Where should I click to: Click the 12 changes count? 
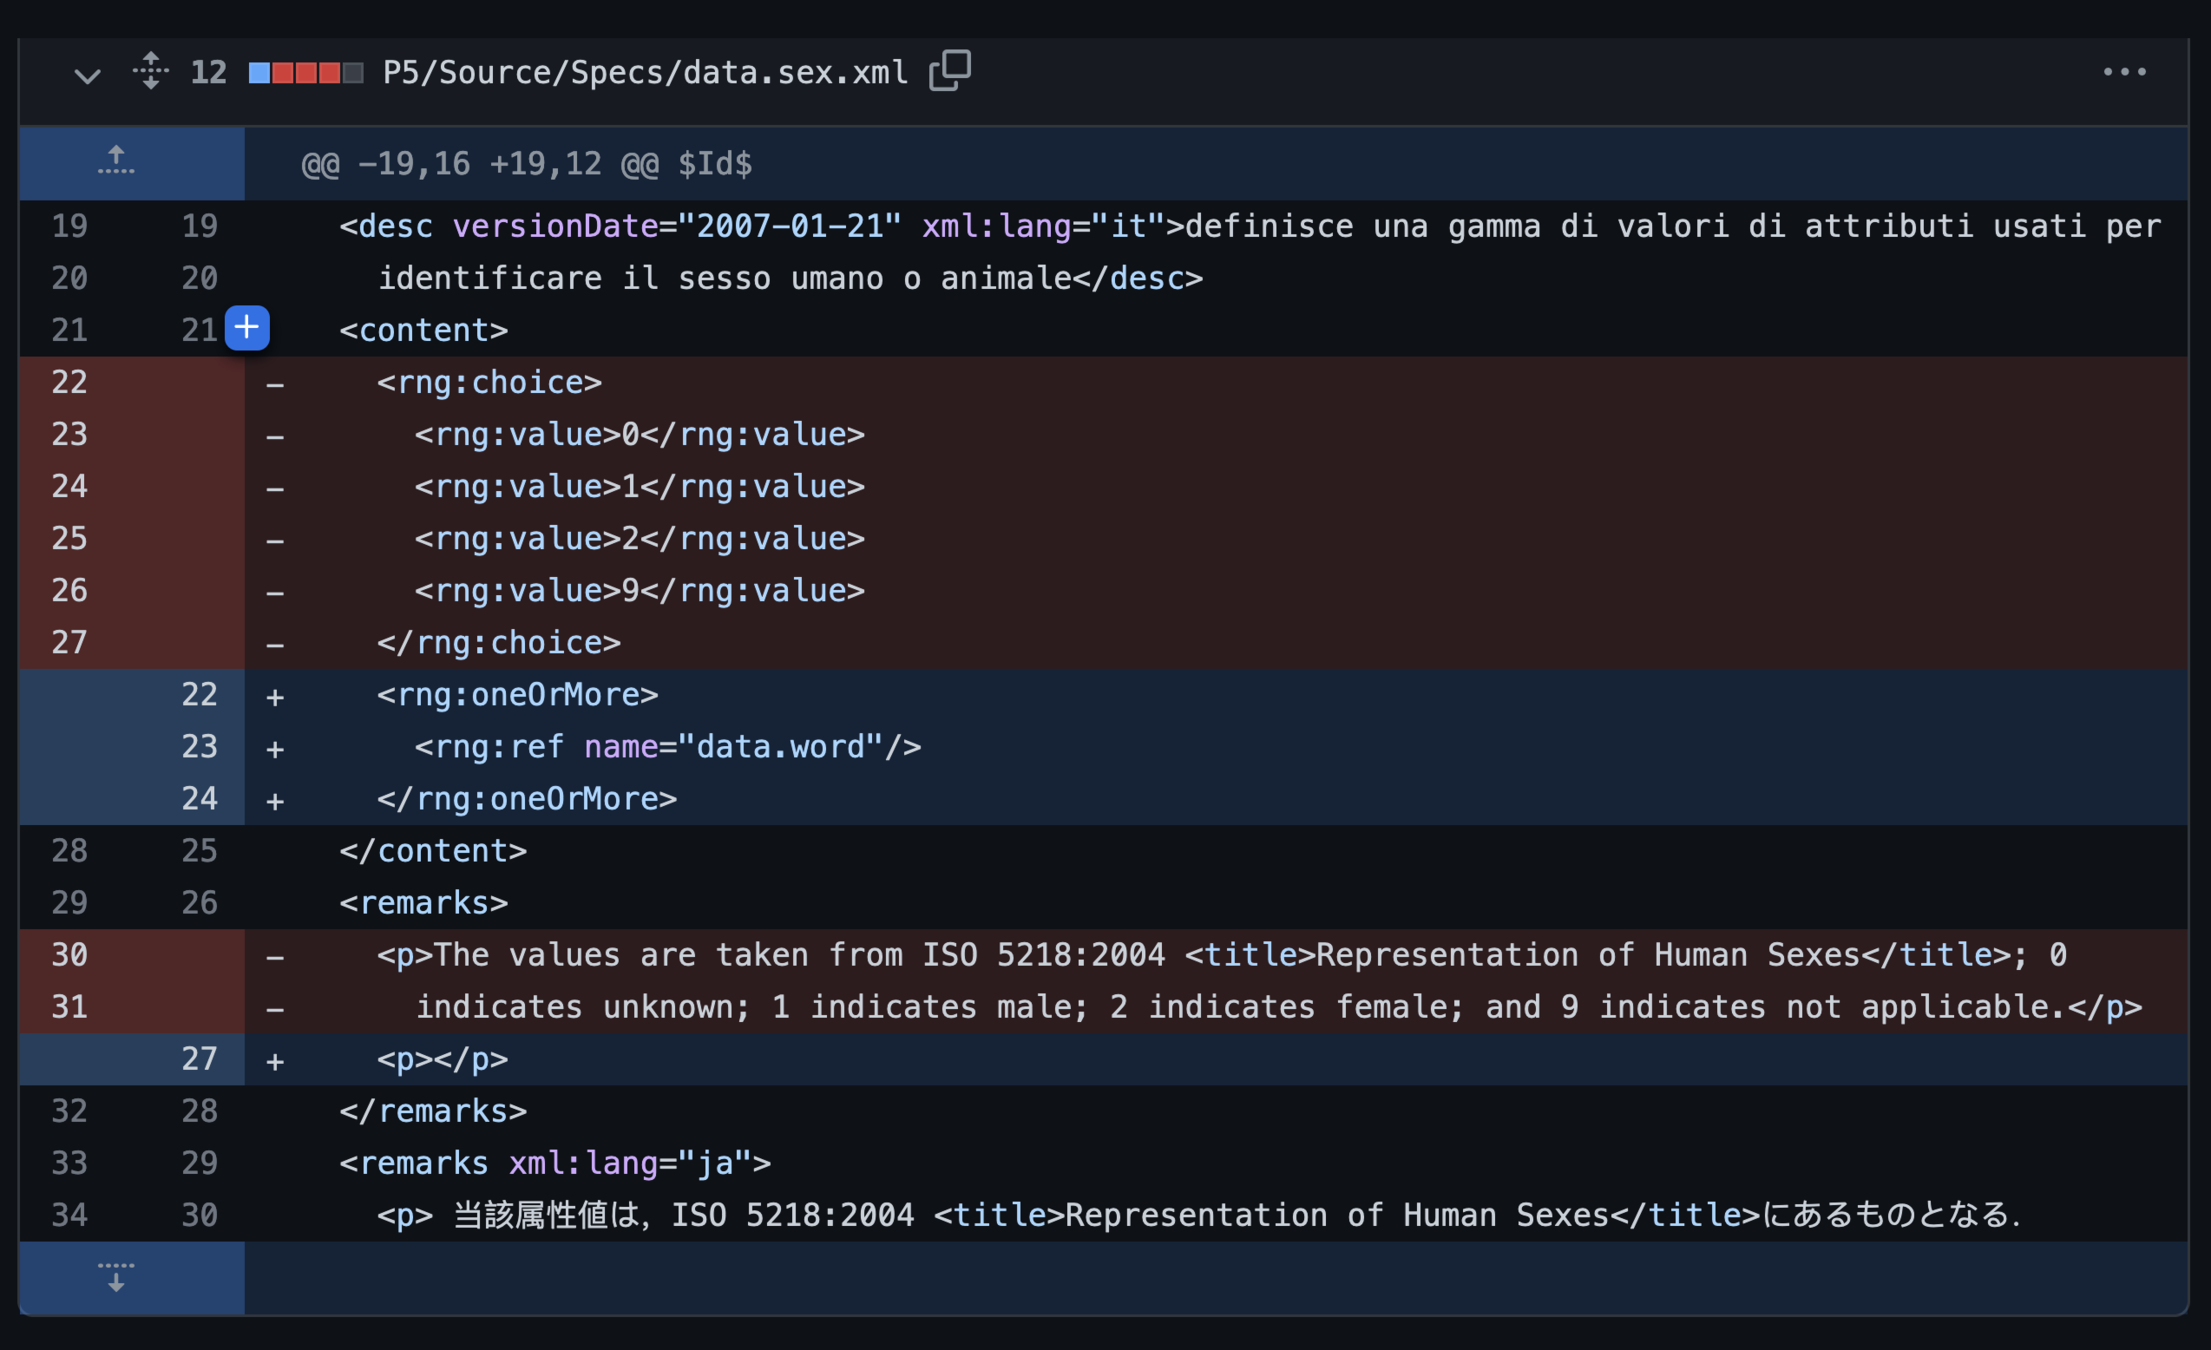click(x=208, y=73)
